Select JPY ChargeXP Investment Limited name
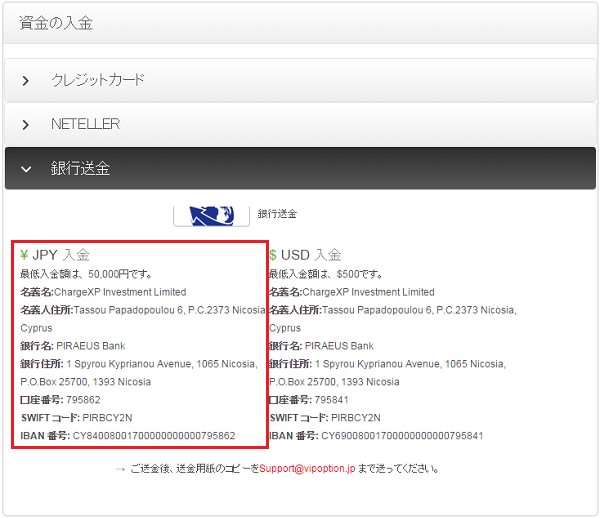 pyautogui.click(x=120, y=292)
